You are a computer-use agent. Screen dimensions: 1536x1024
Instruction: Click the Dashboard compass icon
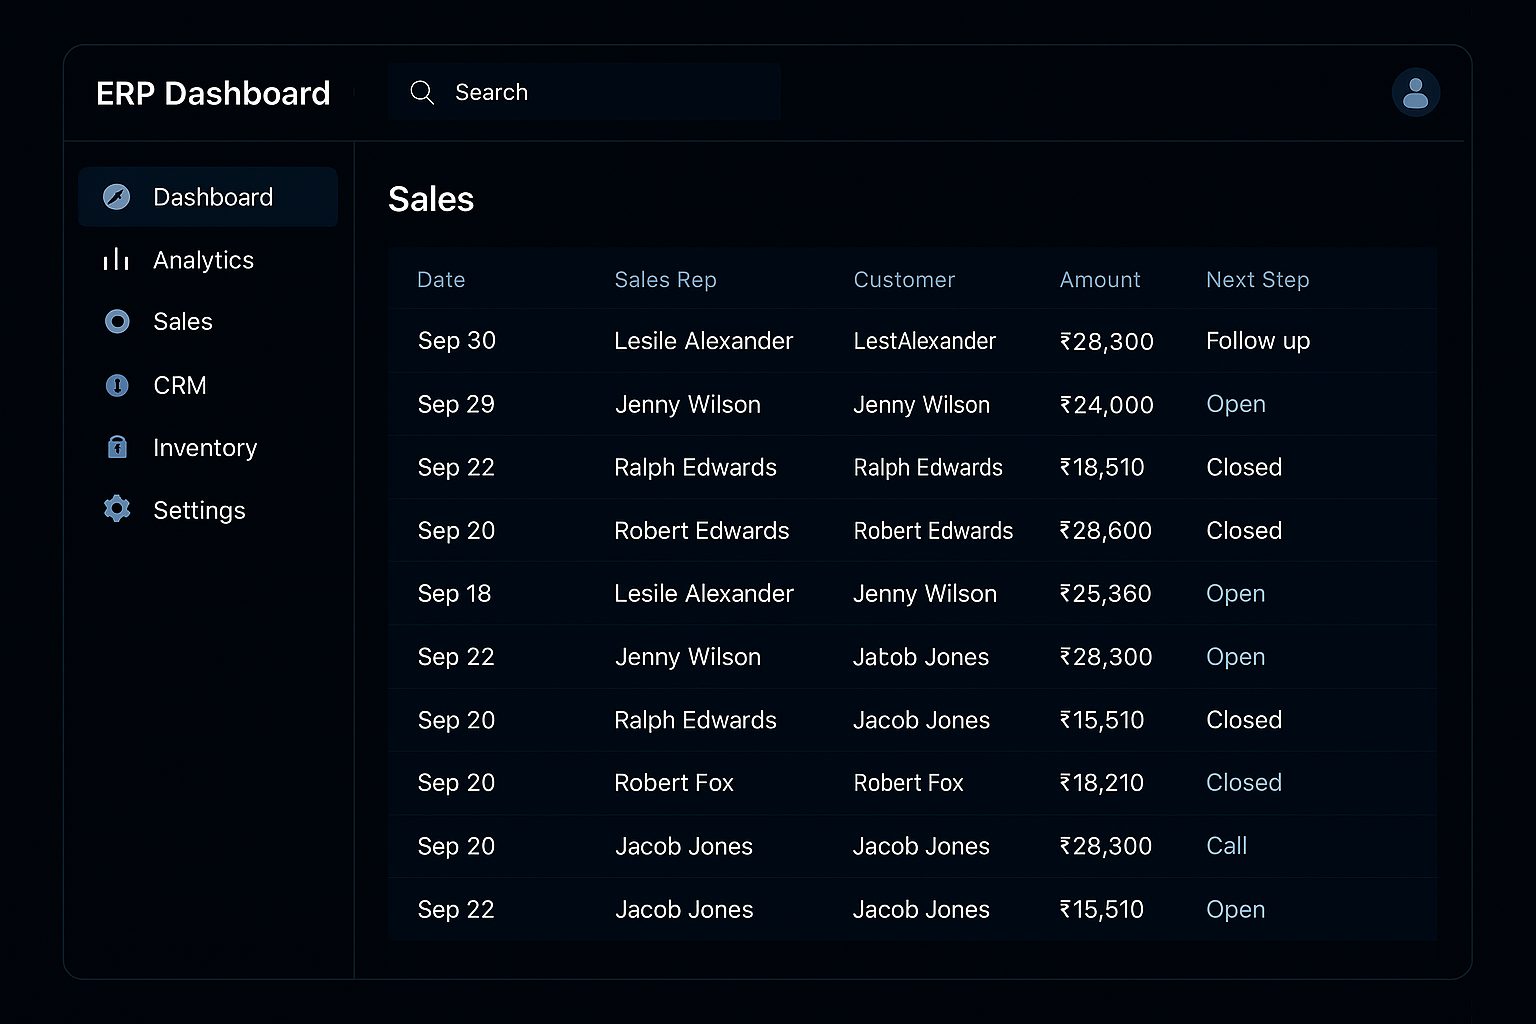[117, 197]
